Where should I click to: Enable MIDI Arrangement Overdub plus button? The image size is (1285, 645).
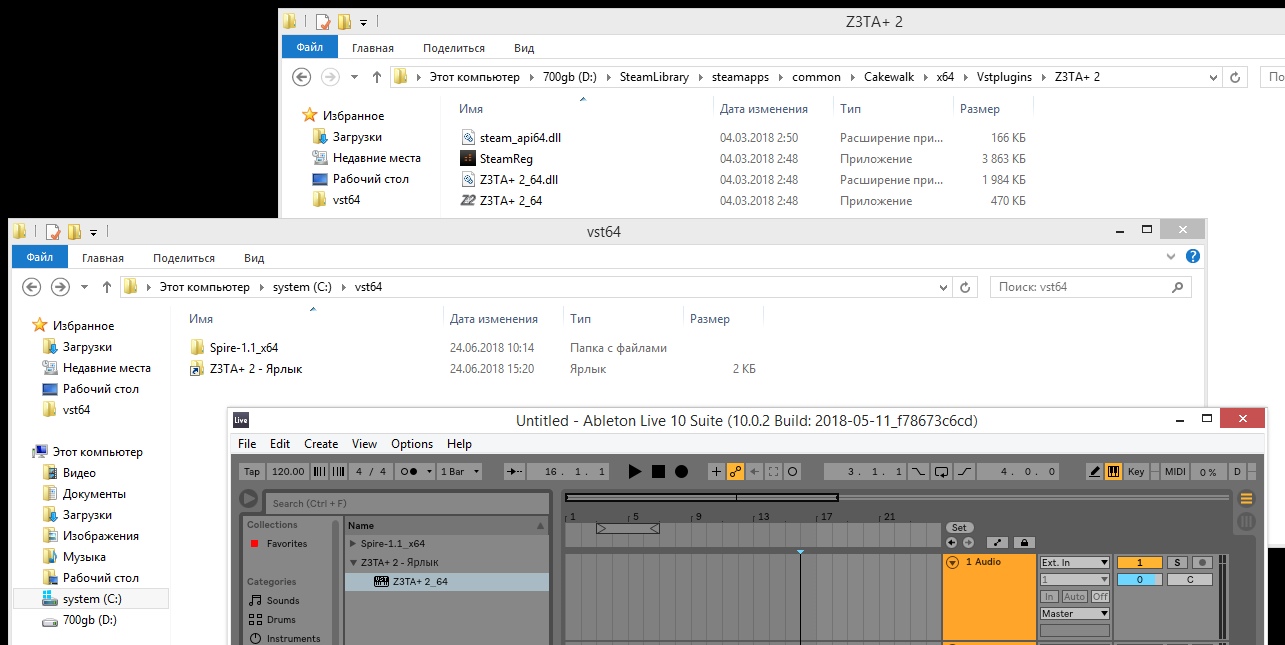(716, 471)
